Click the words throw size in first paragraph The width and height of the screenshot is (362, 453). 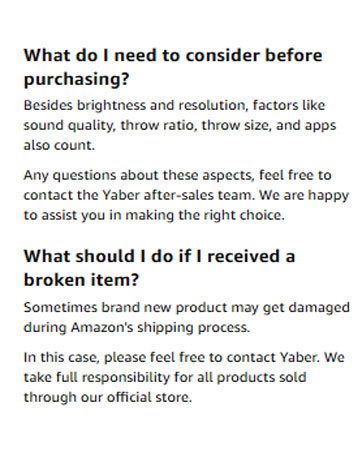[x=236, y=125]
